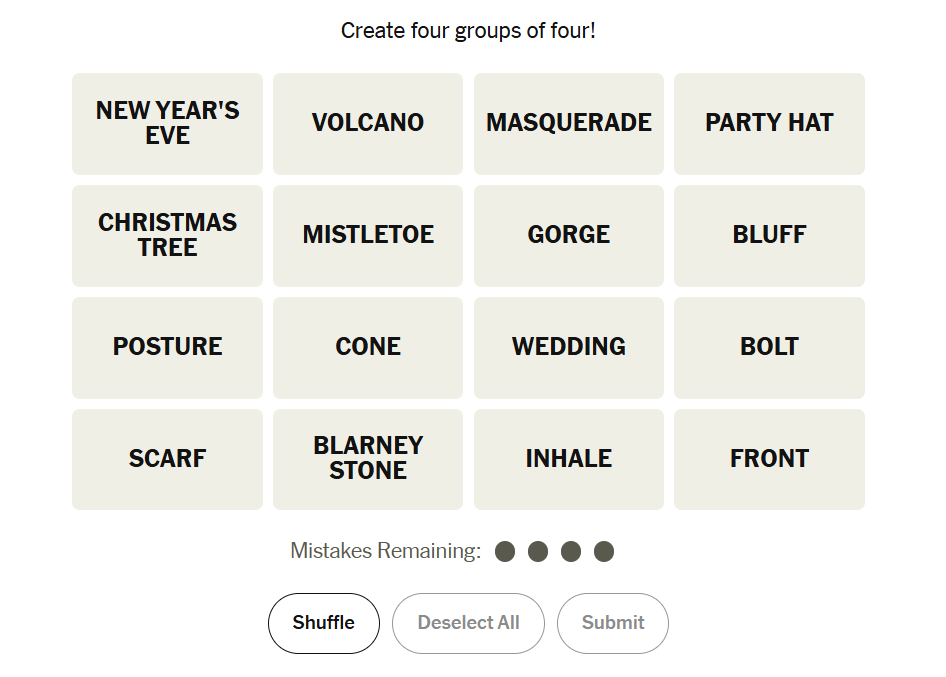Click the GORGE tile

coord(569,235)
